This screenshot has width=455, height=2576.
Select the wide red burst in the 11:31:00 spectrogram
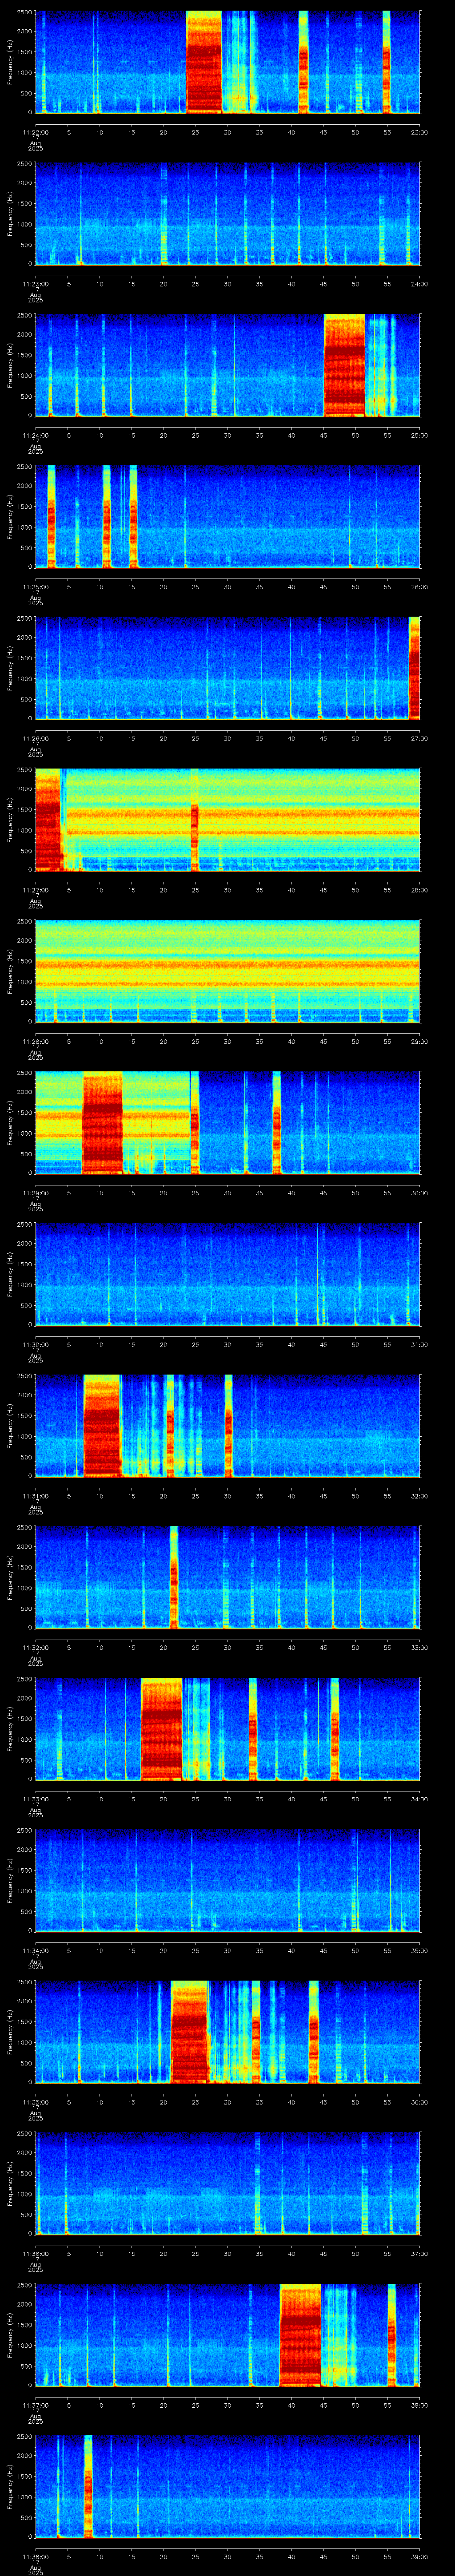[102, 1425]
